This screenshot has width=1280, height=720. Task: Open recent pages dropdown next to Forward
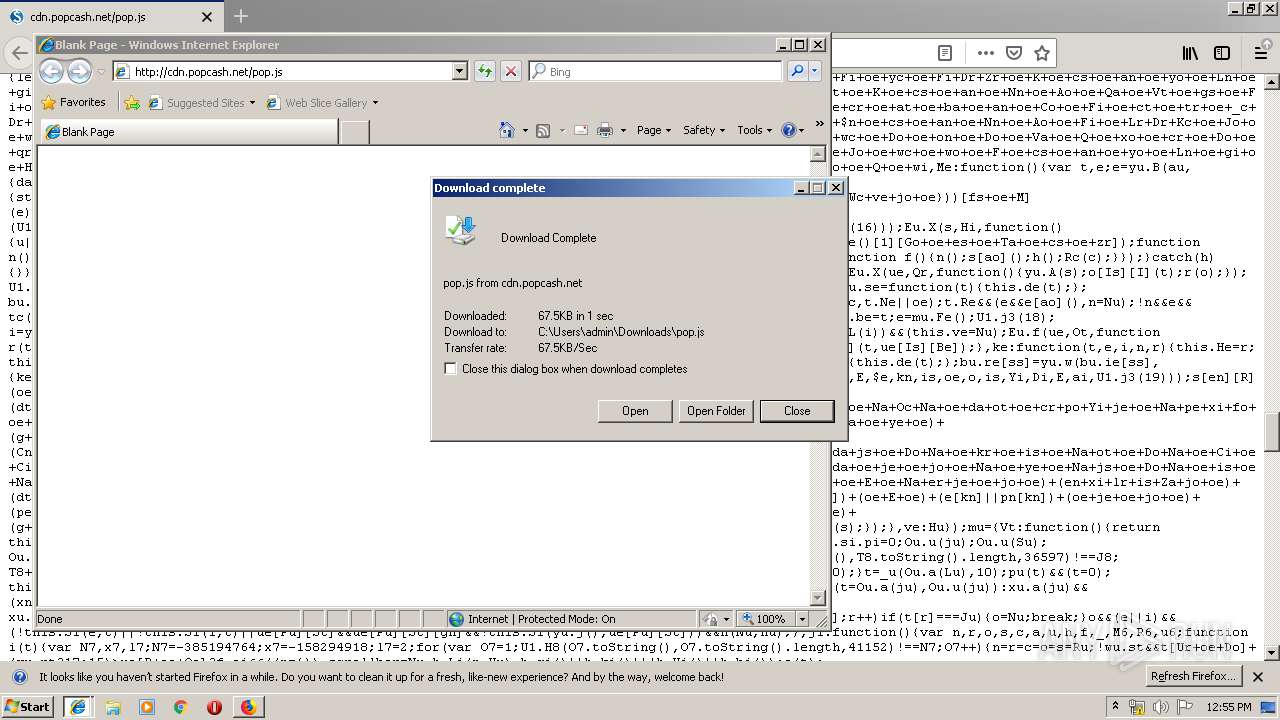(x=101, y=72)
